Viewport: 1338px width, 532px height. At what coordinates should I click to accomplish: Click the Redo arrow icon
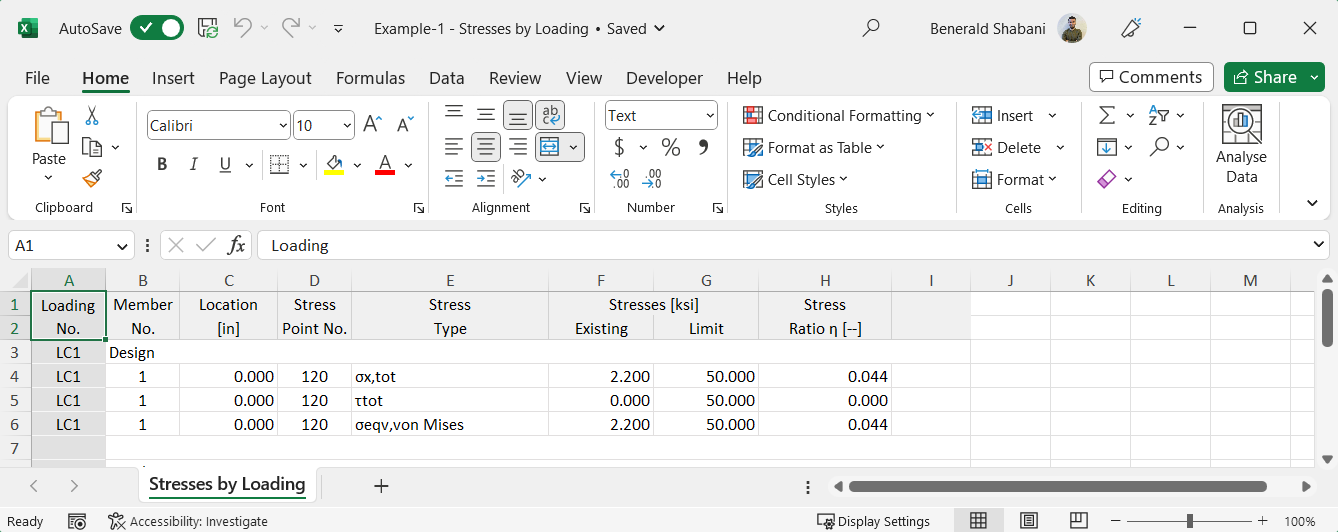(x=291, y=28)
